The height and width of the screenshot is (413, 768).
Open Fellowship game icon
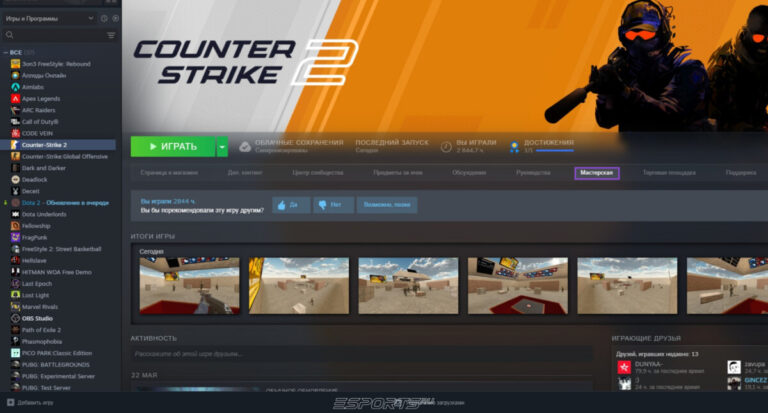[15, 226]
